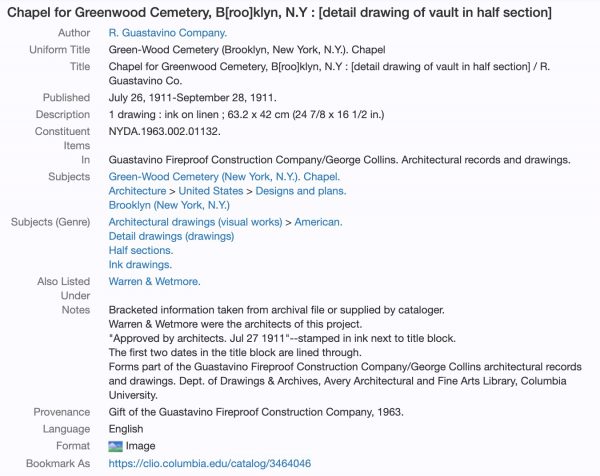Follow the Ink drawings genre link

(x=140, y=265)
